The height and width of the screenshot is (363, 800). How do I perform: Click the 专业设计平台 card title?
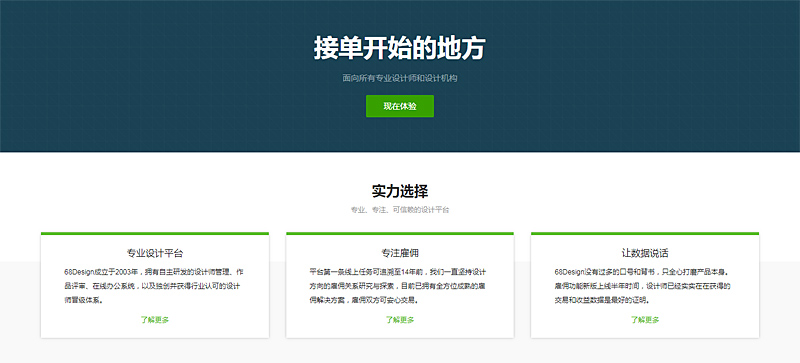coord(155,253)
